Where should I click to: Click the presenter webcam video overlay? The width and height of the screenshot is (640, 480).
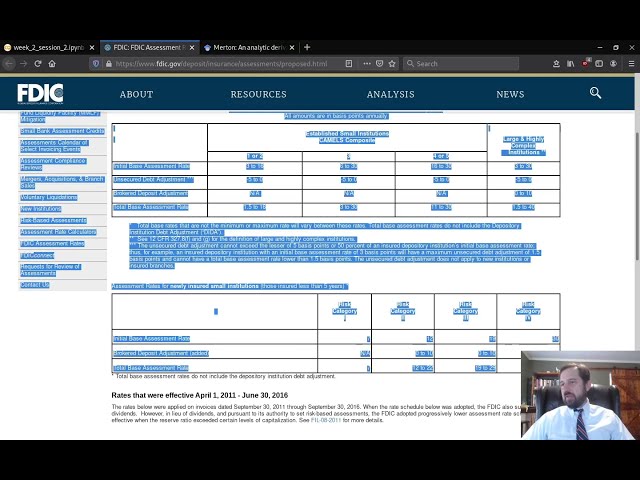point(580,395)
